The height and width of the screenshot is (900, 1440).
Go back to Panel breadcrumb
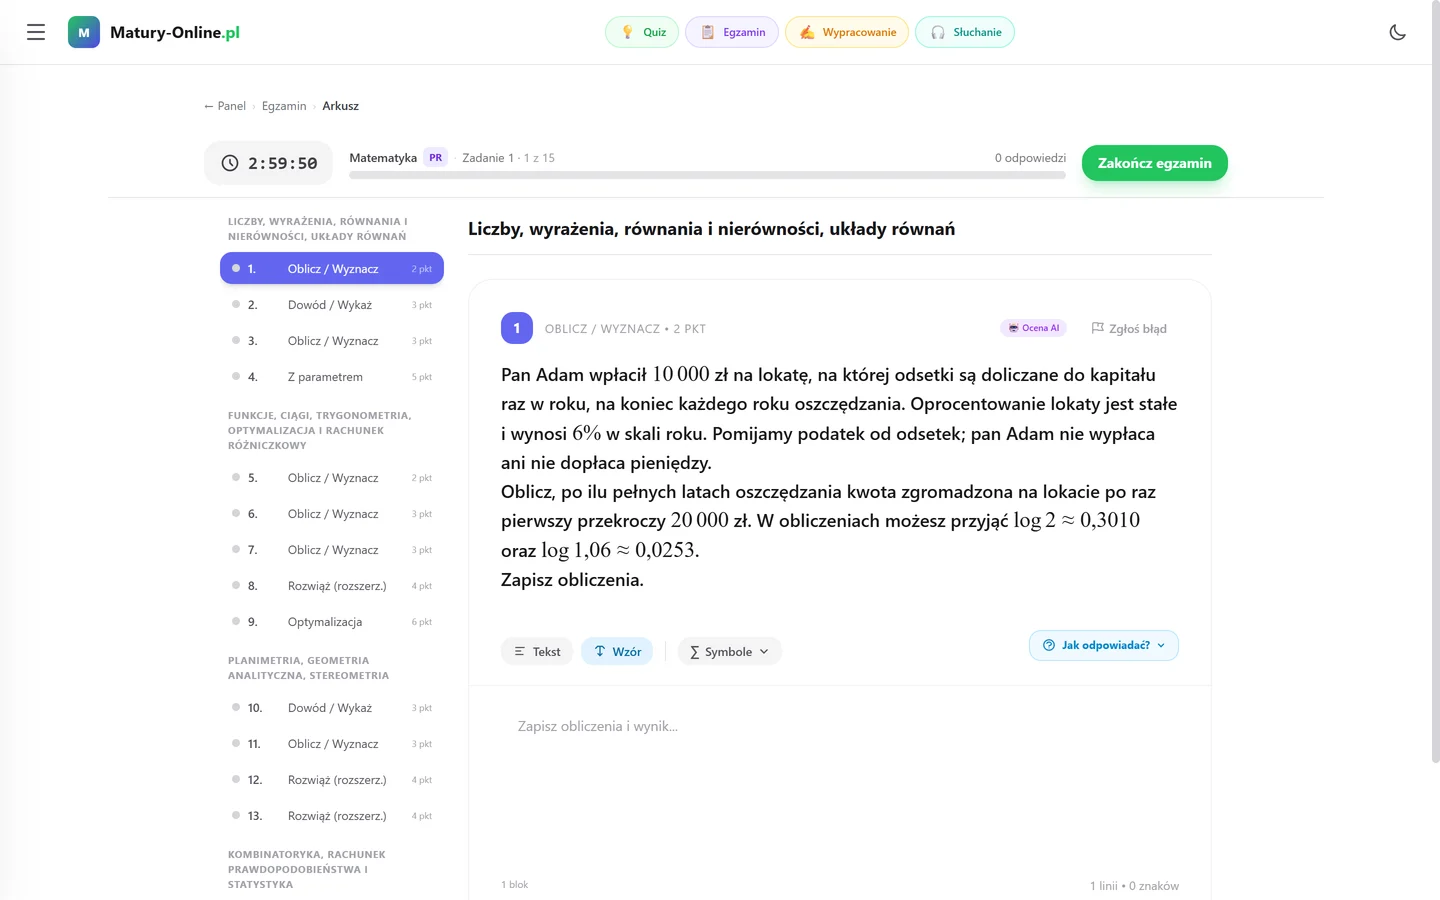pyautogui.click(x=225, y=106)
